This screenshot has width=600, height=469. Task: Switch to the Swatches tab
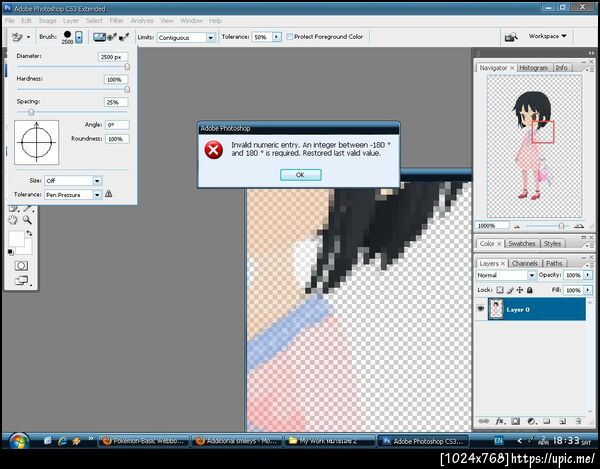coord(522,244)
